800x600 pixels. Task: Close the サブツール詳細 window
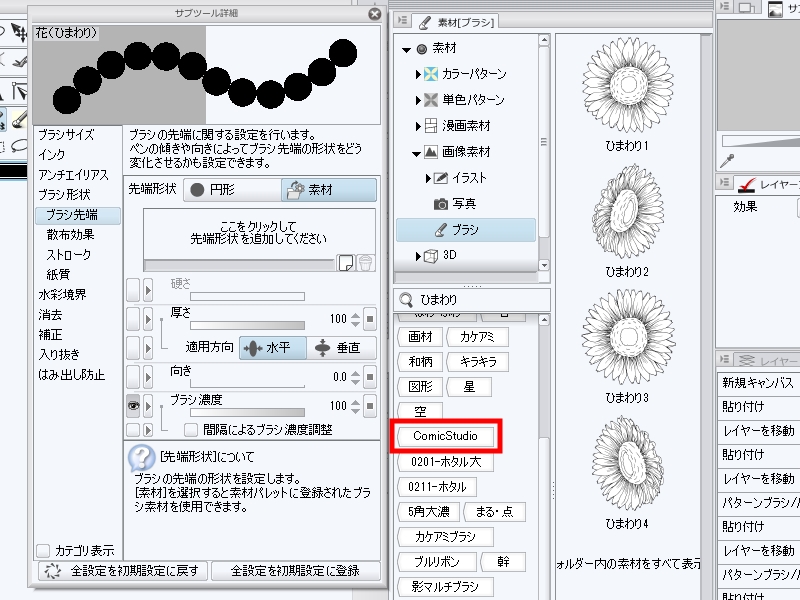tap(374, 14)
